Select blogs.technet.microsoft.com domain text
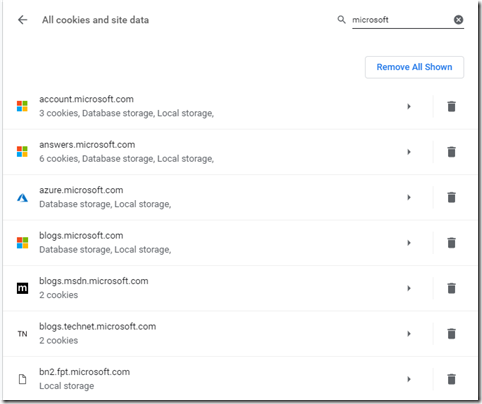The width and height of the screenshot is (482, 404). pyautogui.click(x=97, y=326)
